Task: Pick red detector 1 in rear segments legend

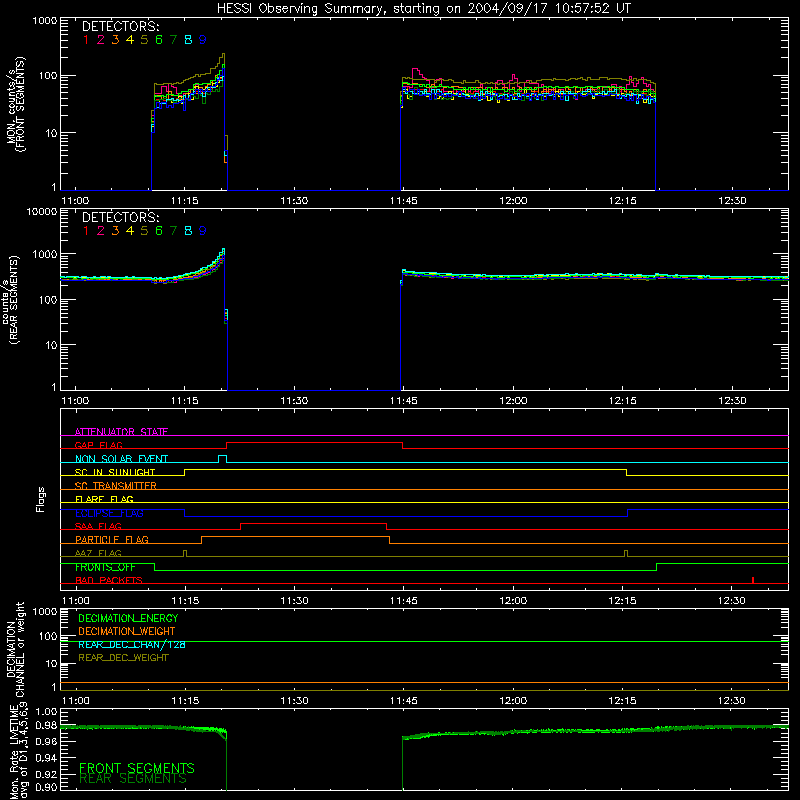Action: (86, 231)
